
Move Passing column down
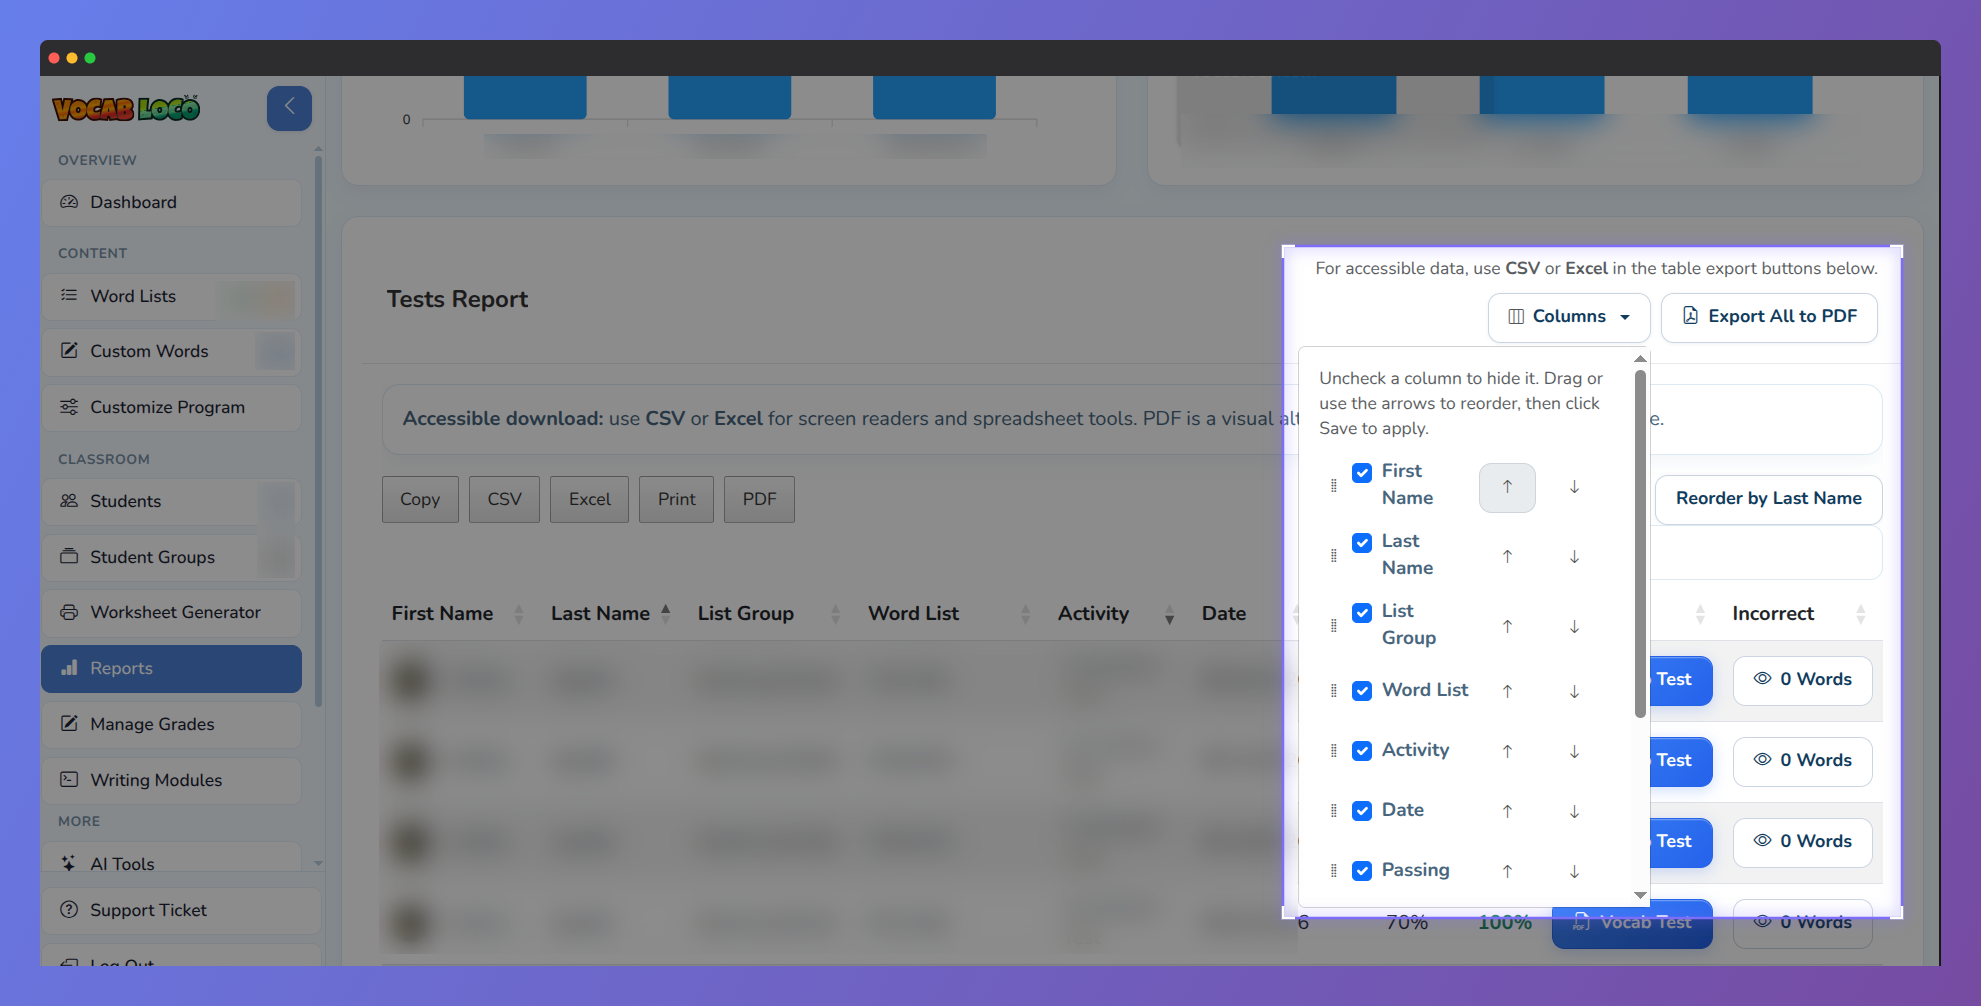point(1574,872)
